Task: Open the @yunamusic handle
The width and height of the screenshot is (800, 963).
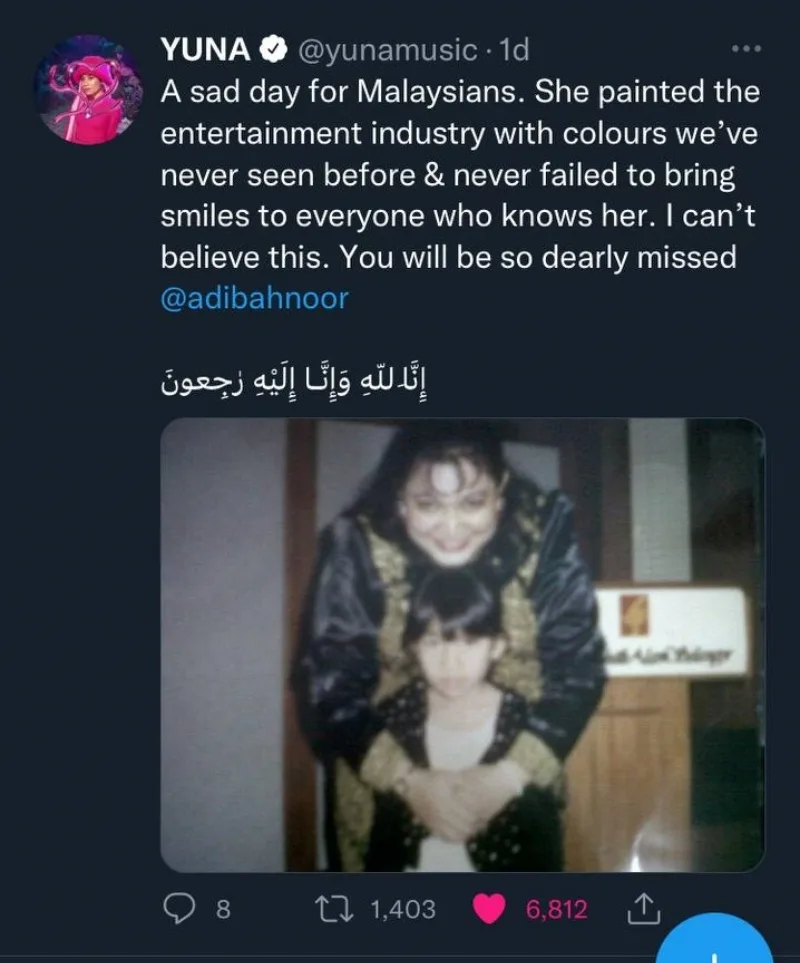Action: 387,50
